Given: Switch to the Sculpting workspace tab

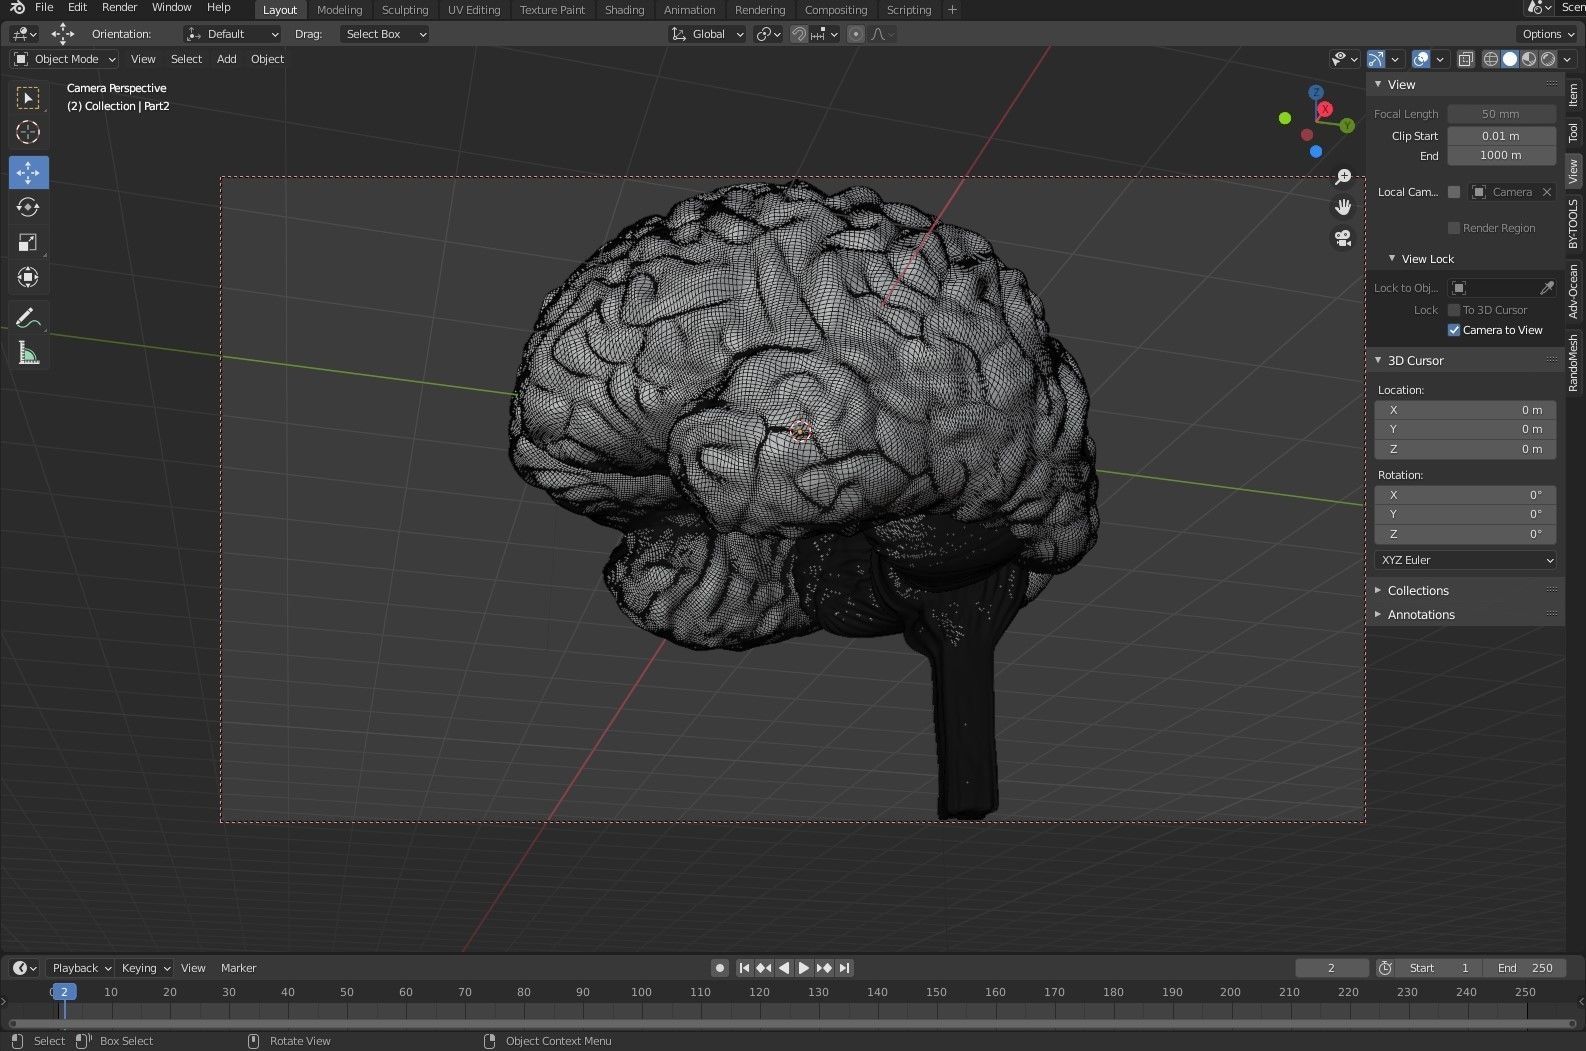Looking at the screenshot, I should point(405,10).
